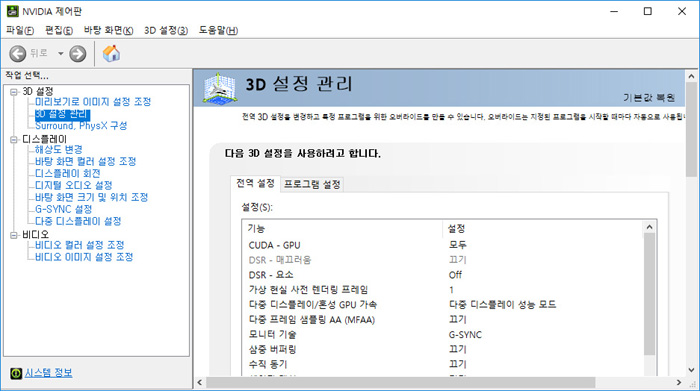Click main panel vertical scrollbar down arrow
Image resolution: width=700 pixels, height=391 pixels.
[x=692, y=370]
